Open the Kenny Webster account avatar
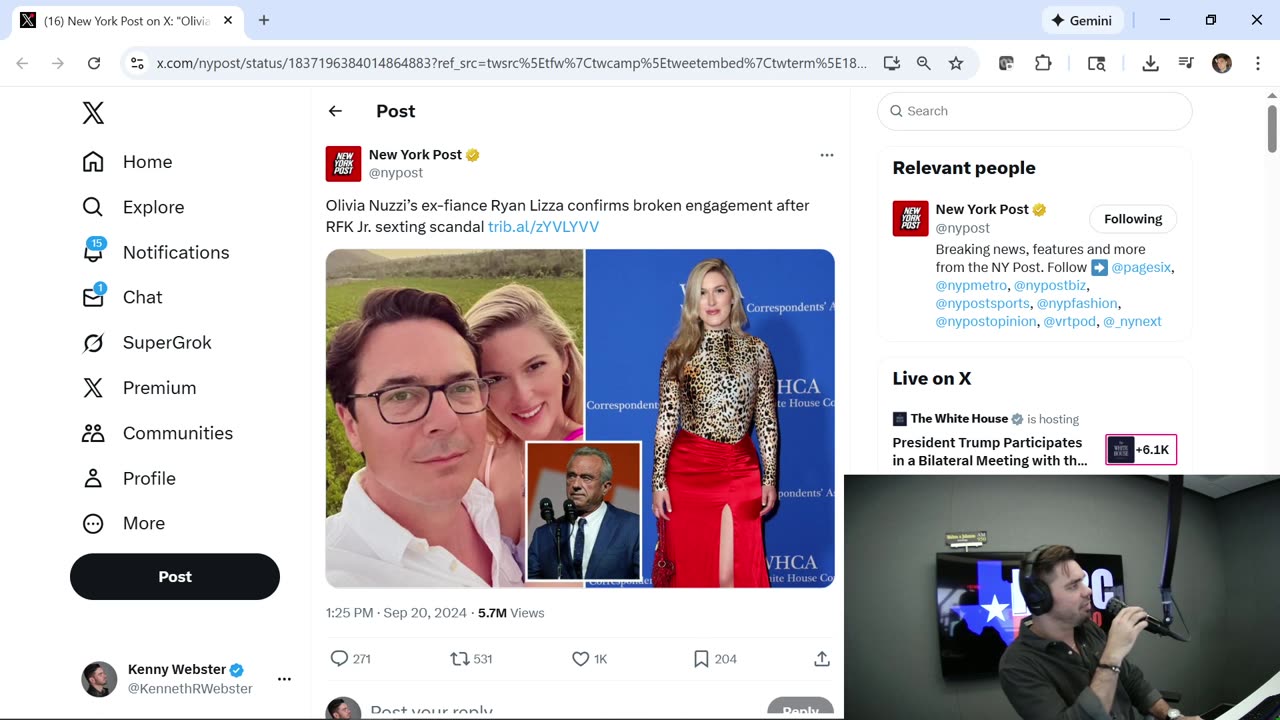1280x720 pixels. (x=99, y=679)
